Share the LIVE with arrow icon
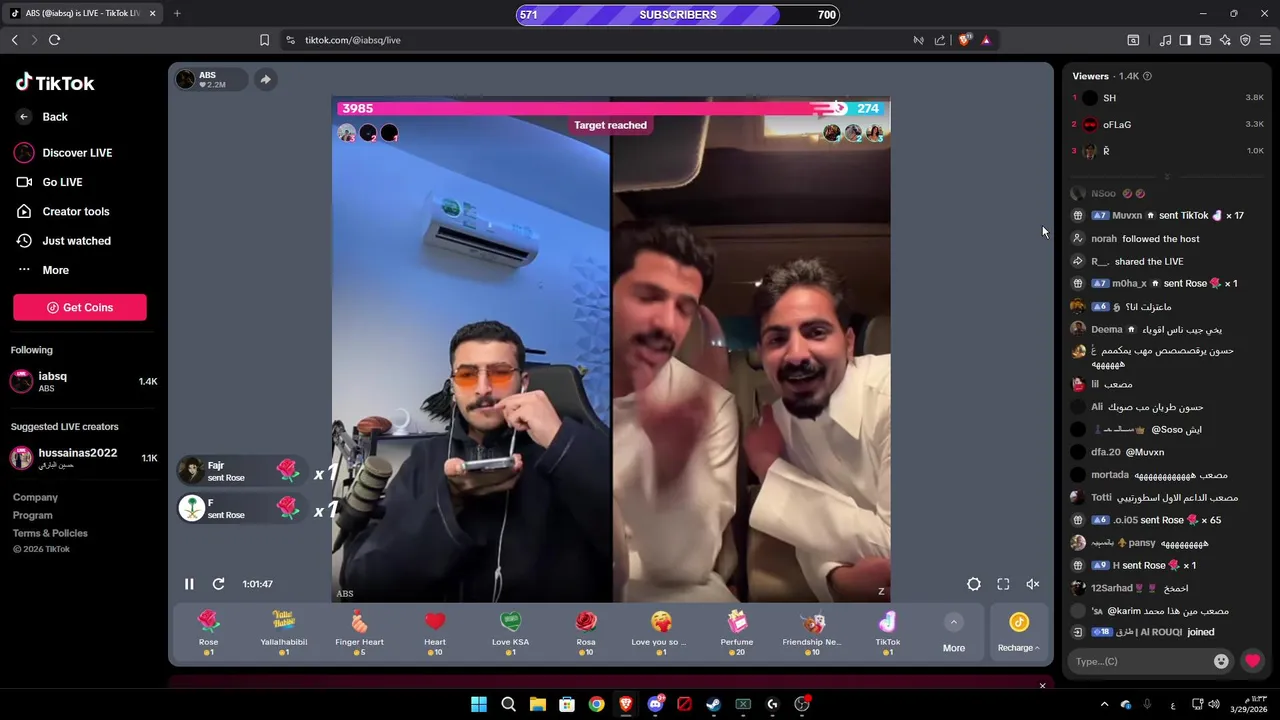 (265, 80)
